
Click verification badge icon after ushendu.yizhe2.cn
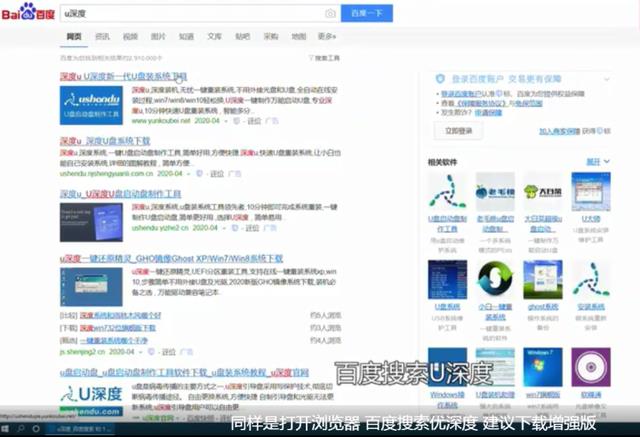pyautogui.click(x=235, y=228)
